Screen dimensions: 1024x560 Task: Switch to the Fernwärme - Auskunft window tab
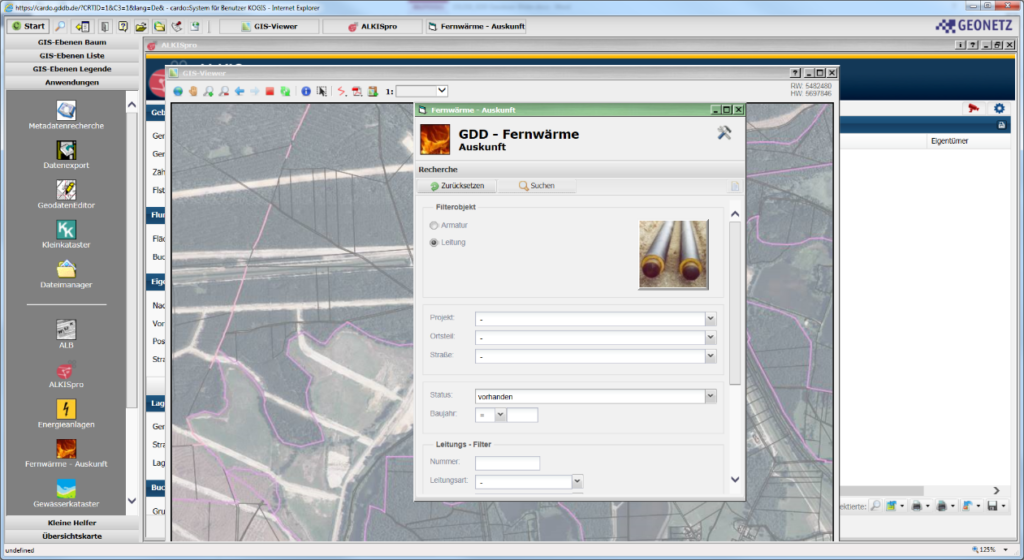pyautogui.click(x=475, y=26)
